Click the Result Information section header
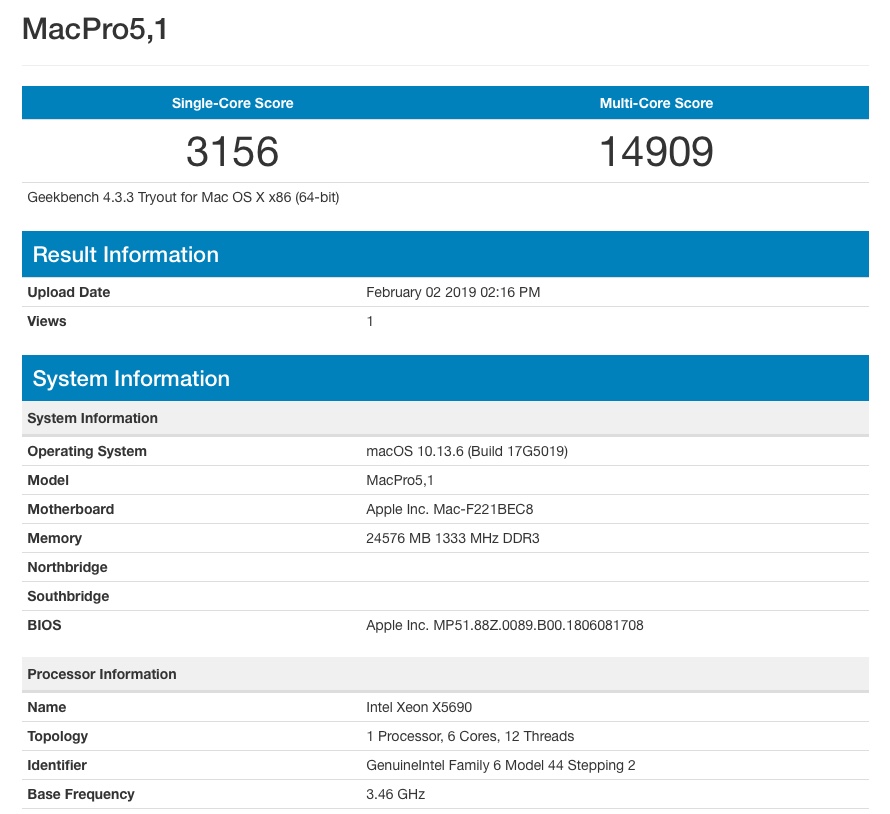The image size is (890, 814). coord(445,254)
